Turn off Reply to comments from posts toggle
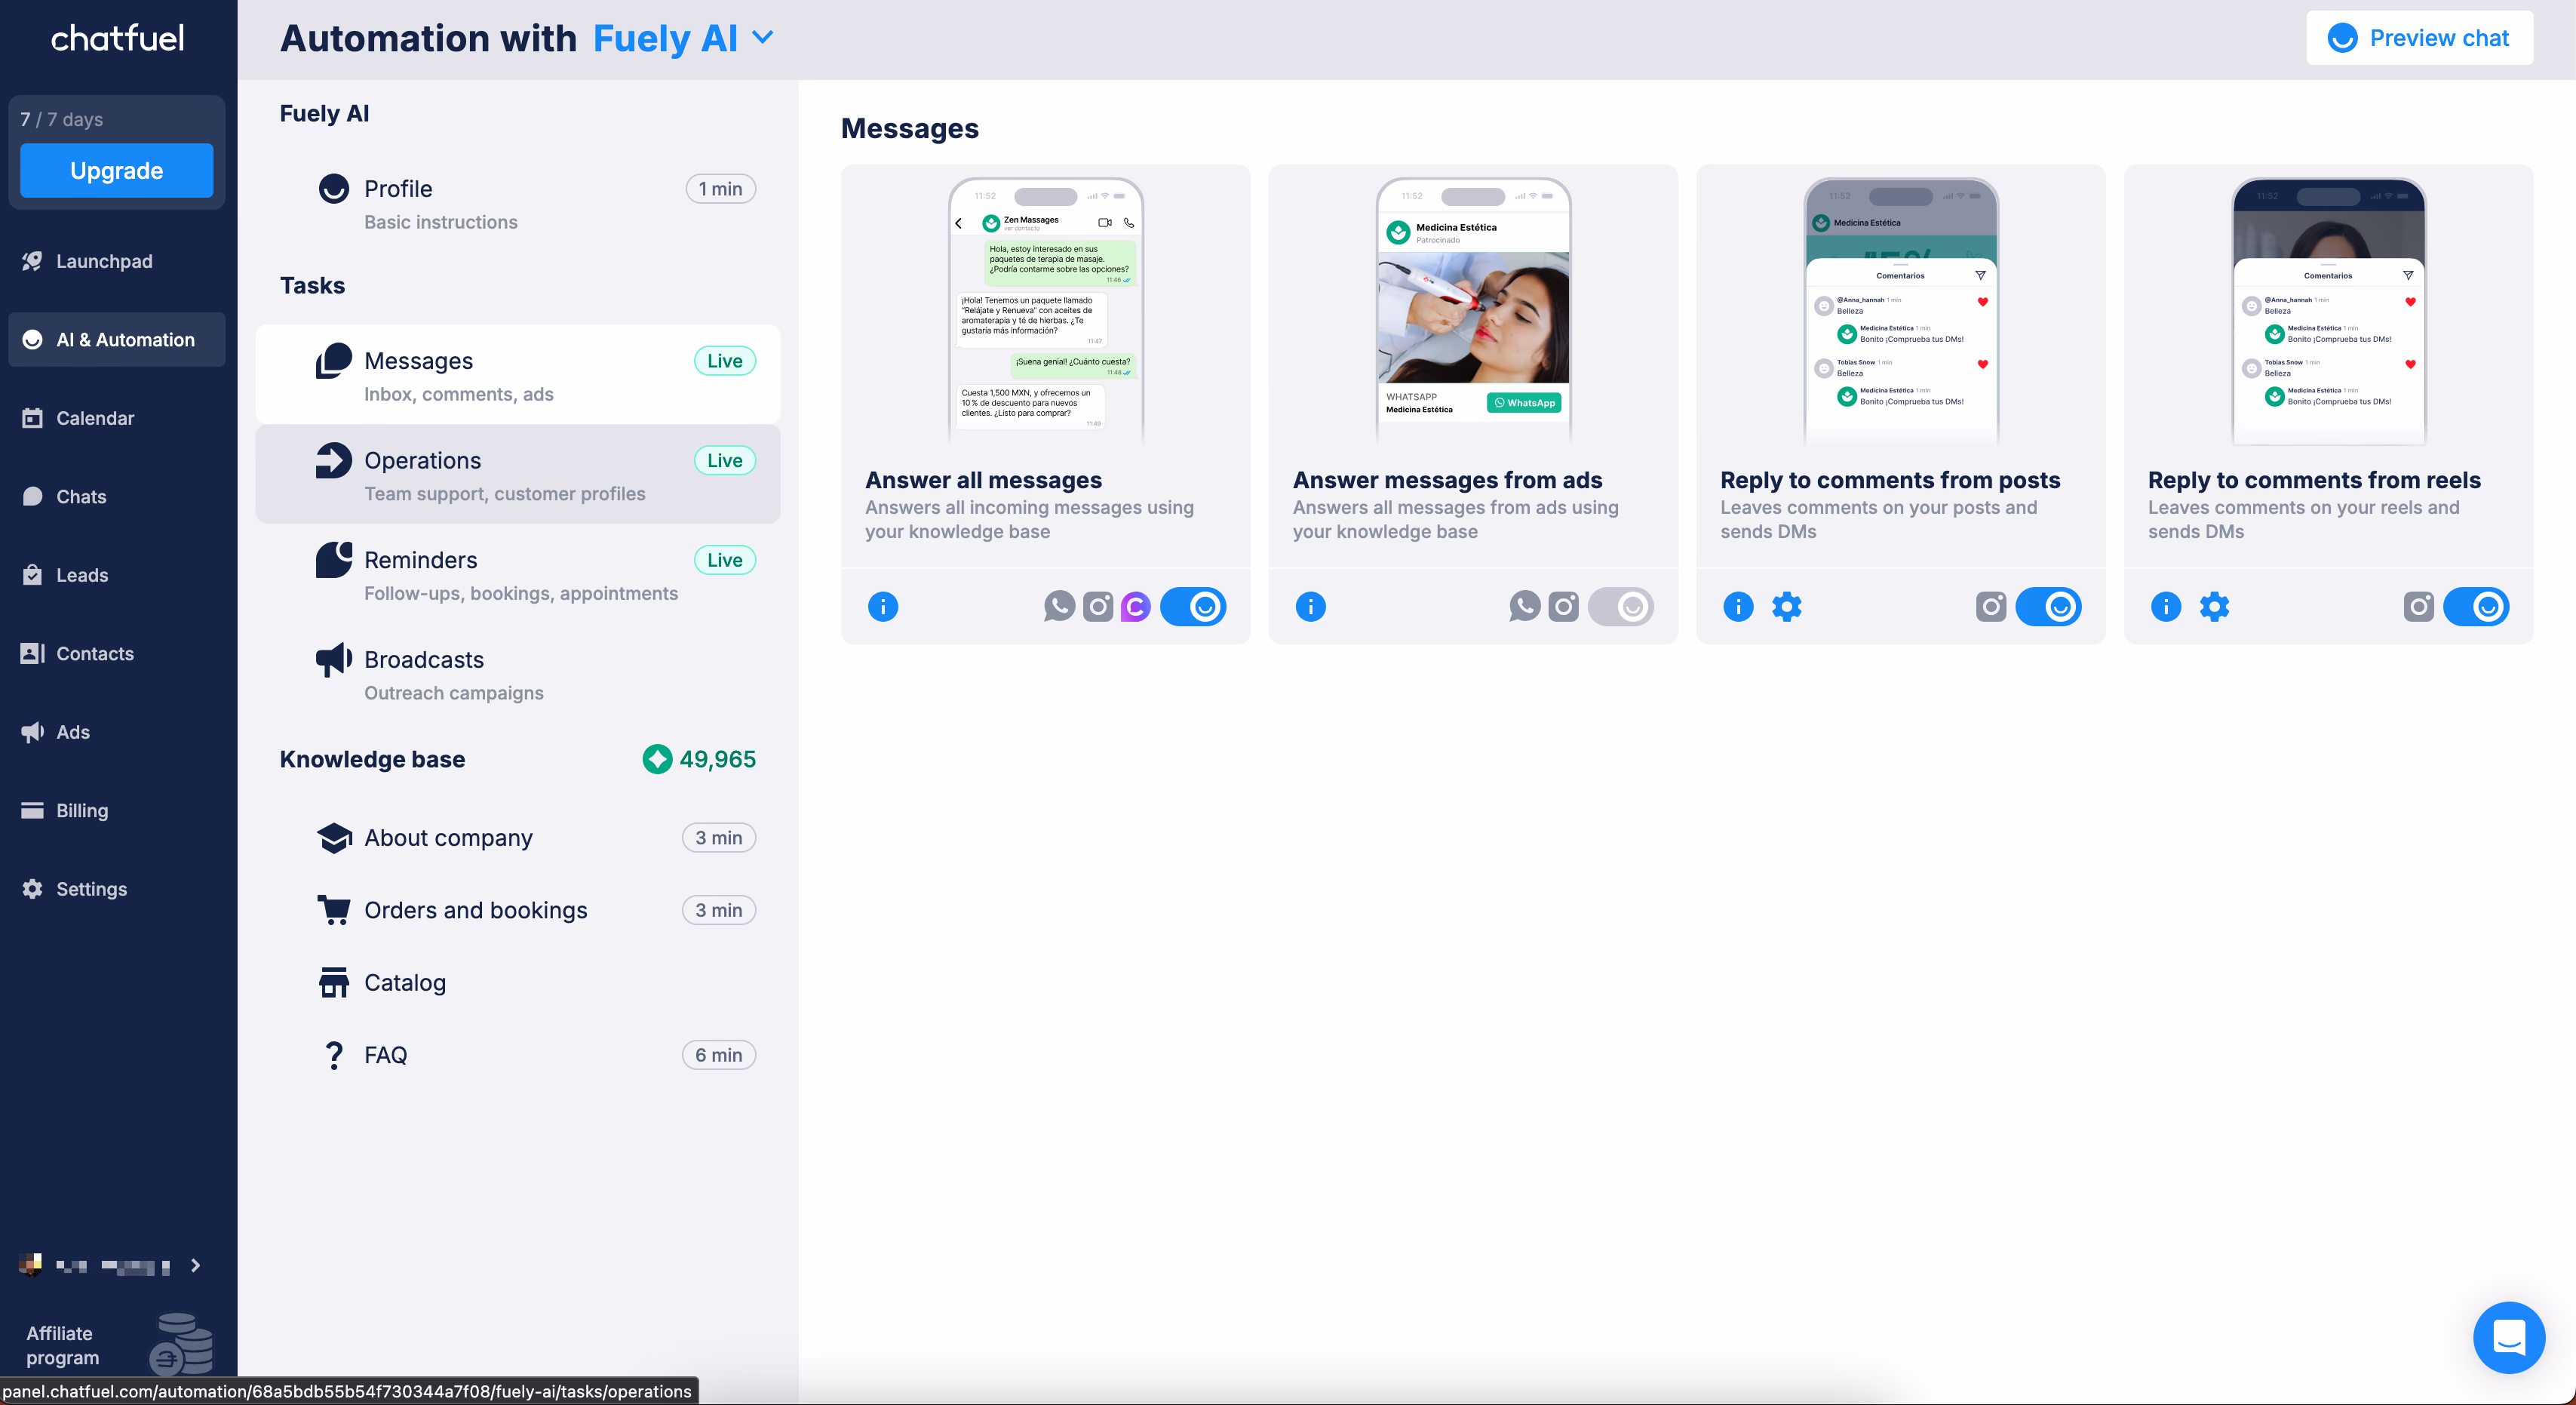 [2048, 606]
